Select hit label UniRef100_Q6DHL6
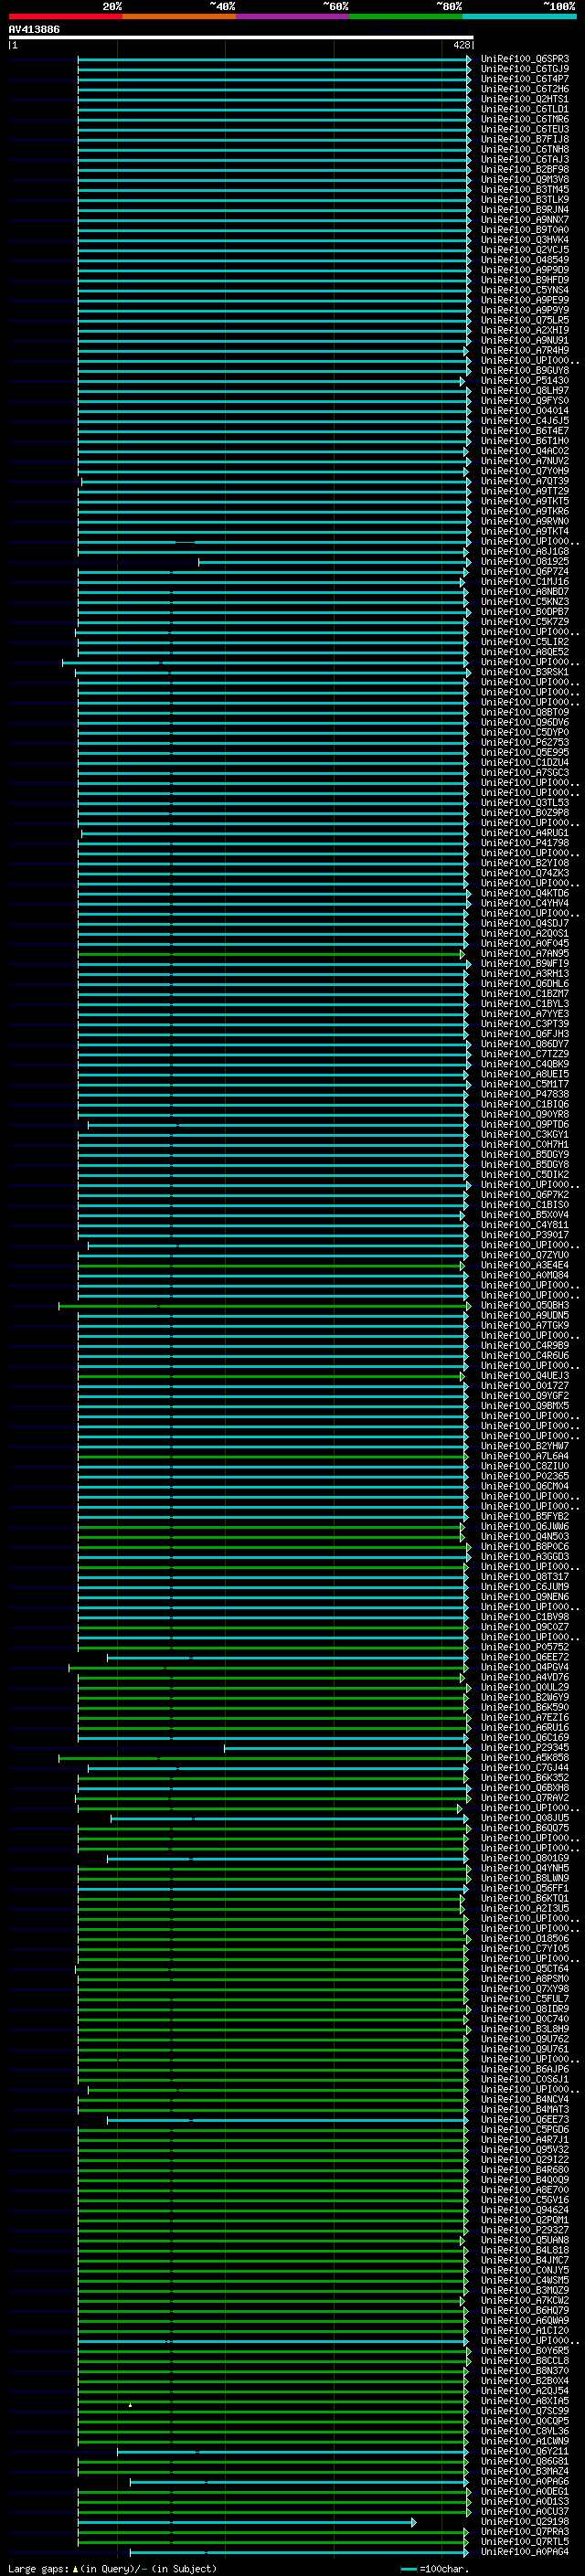 pos(525,984)
